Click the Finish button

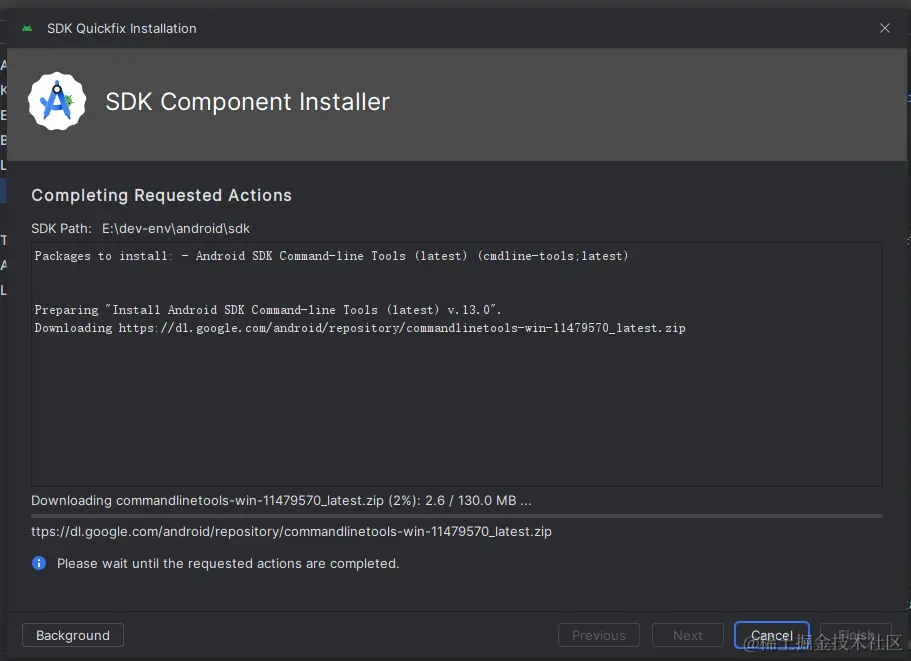856,635
